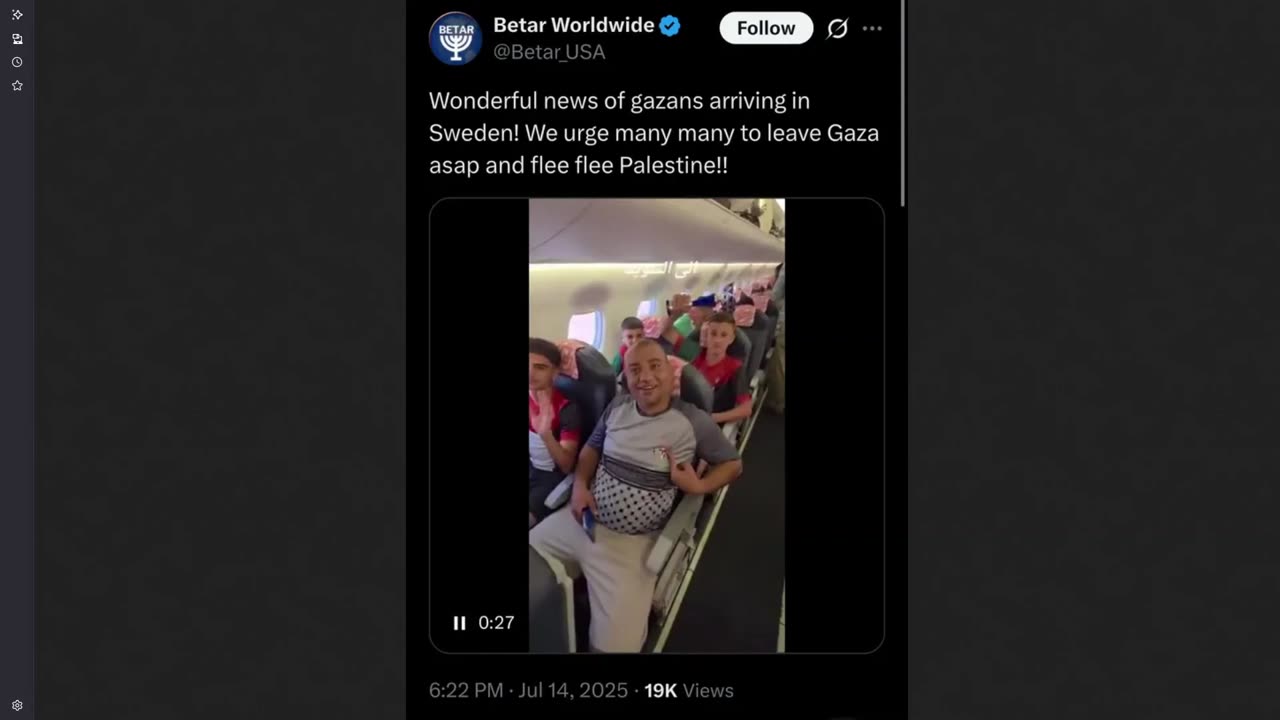Click the 0:27 video time indicator
1280x720 pixels.
tap(496, 623)
